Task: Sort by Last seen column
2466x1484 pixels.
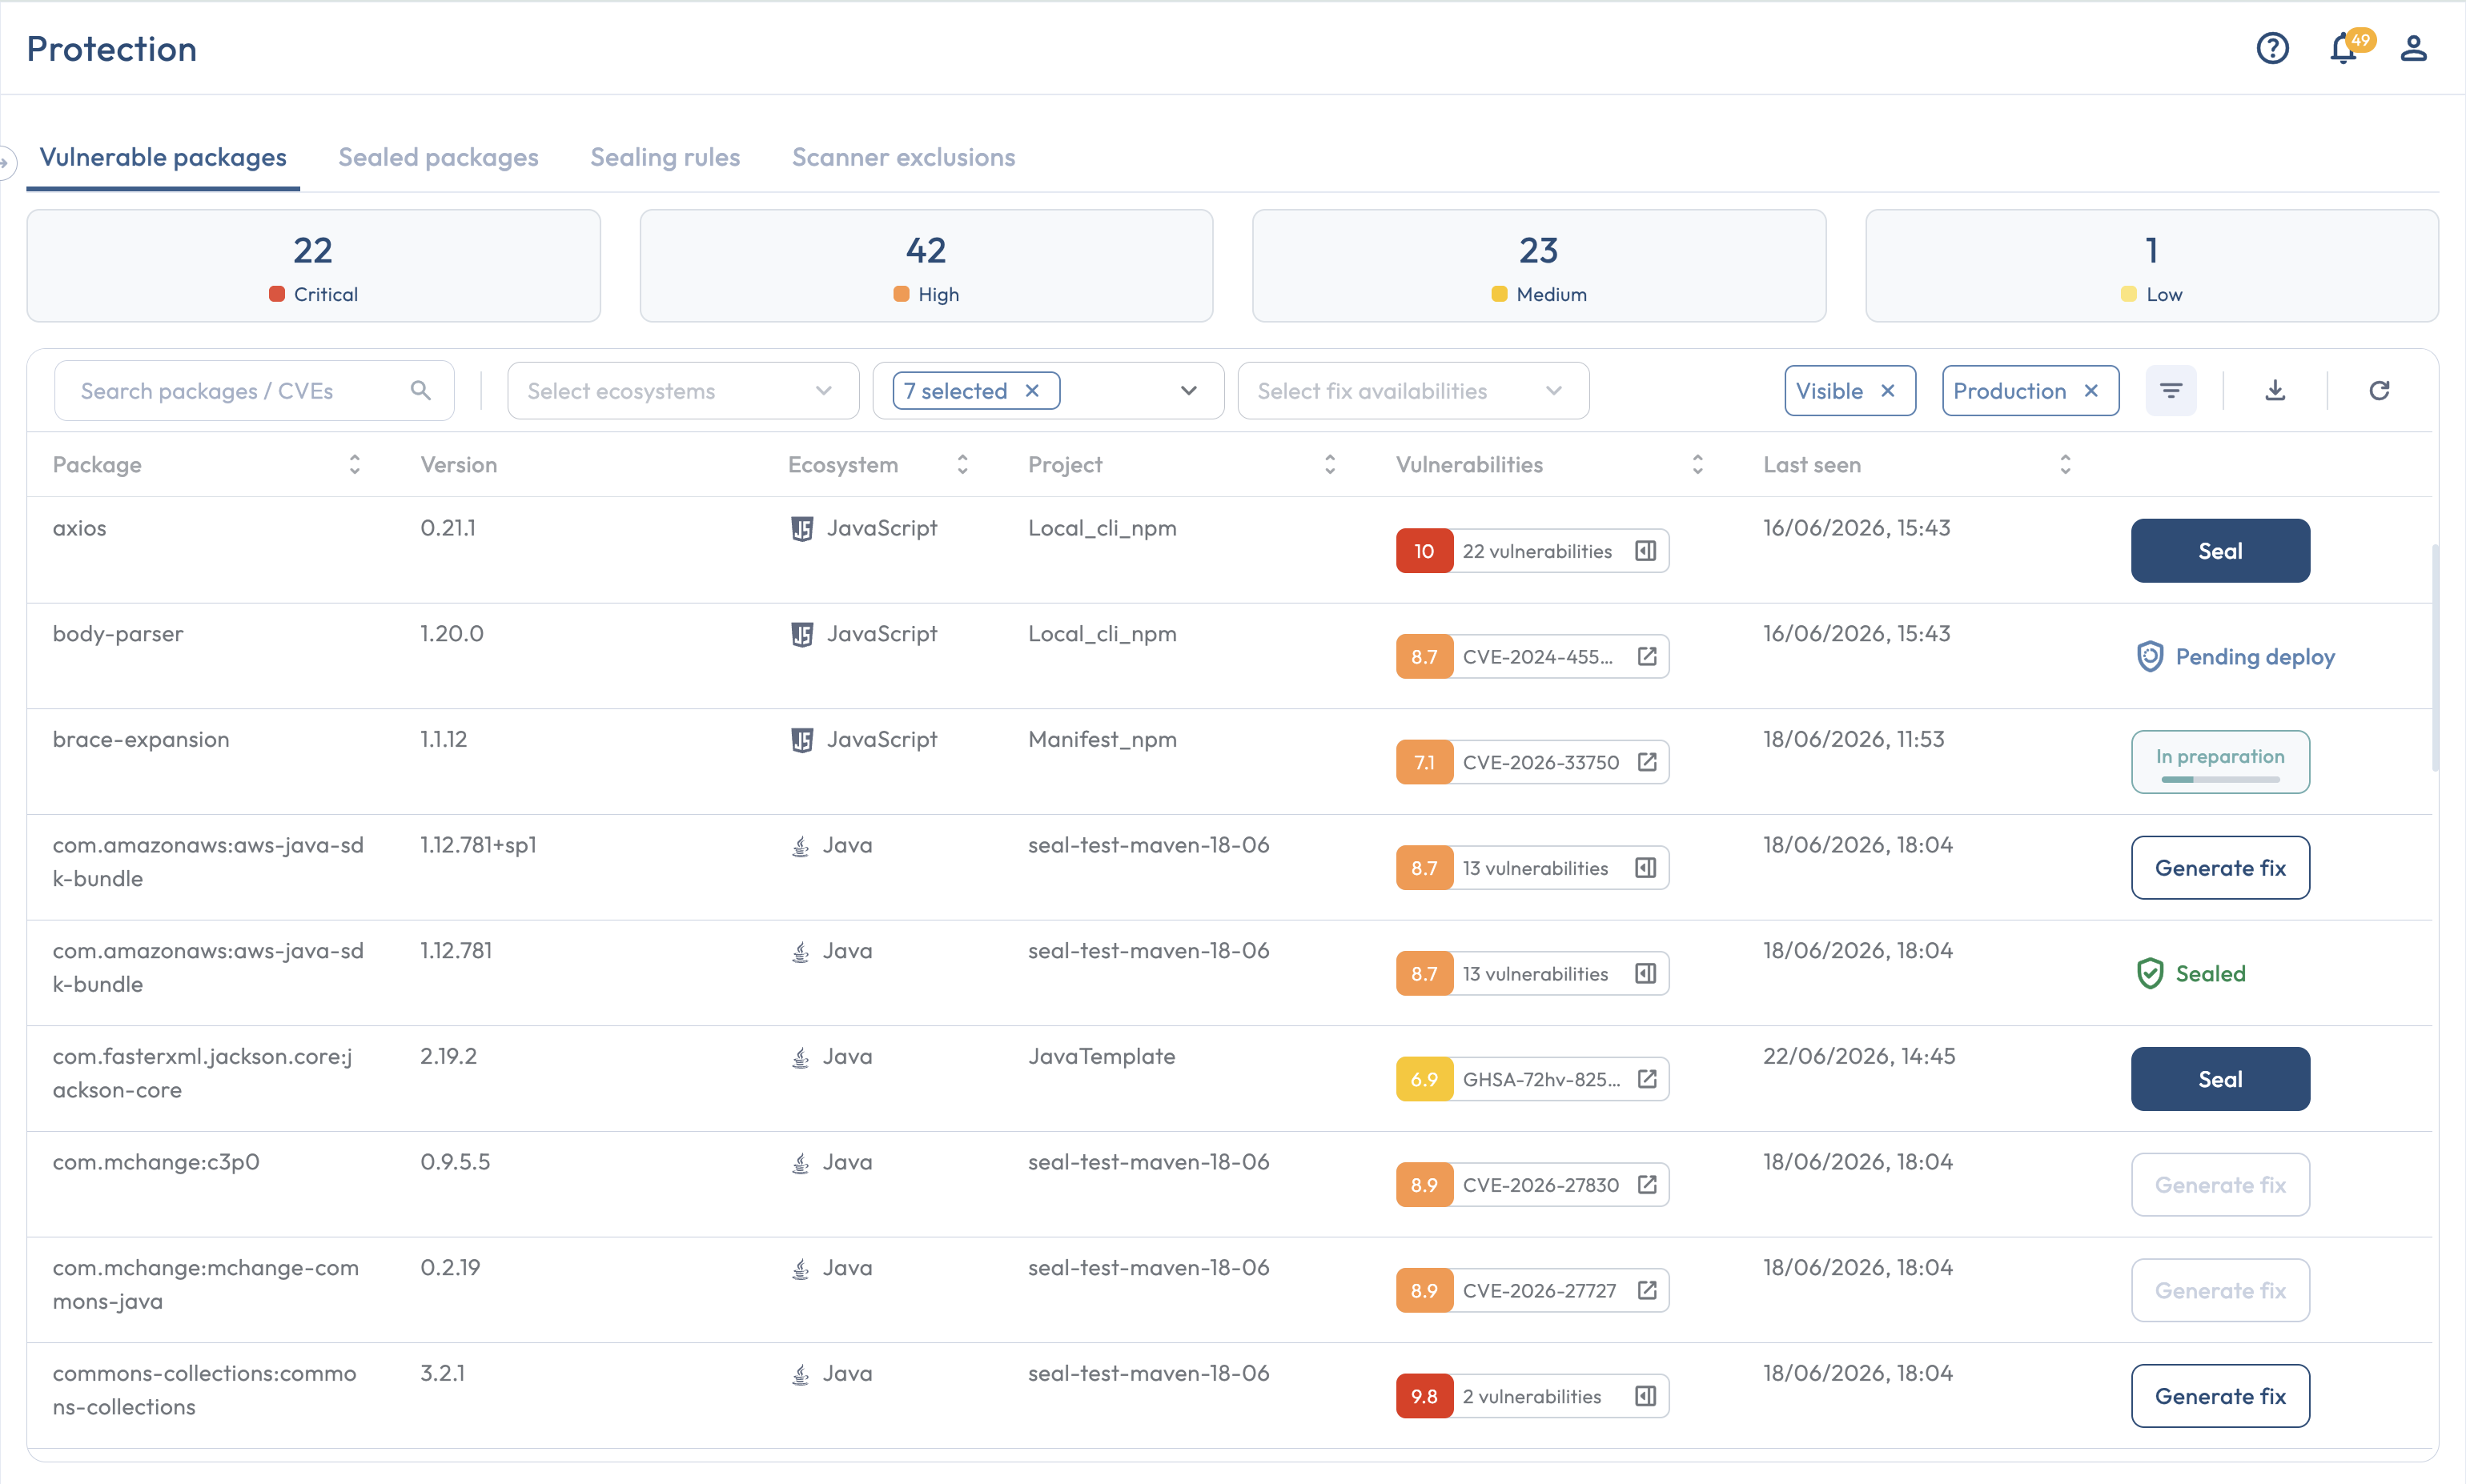Action: (x=2065, y=464)
